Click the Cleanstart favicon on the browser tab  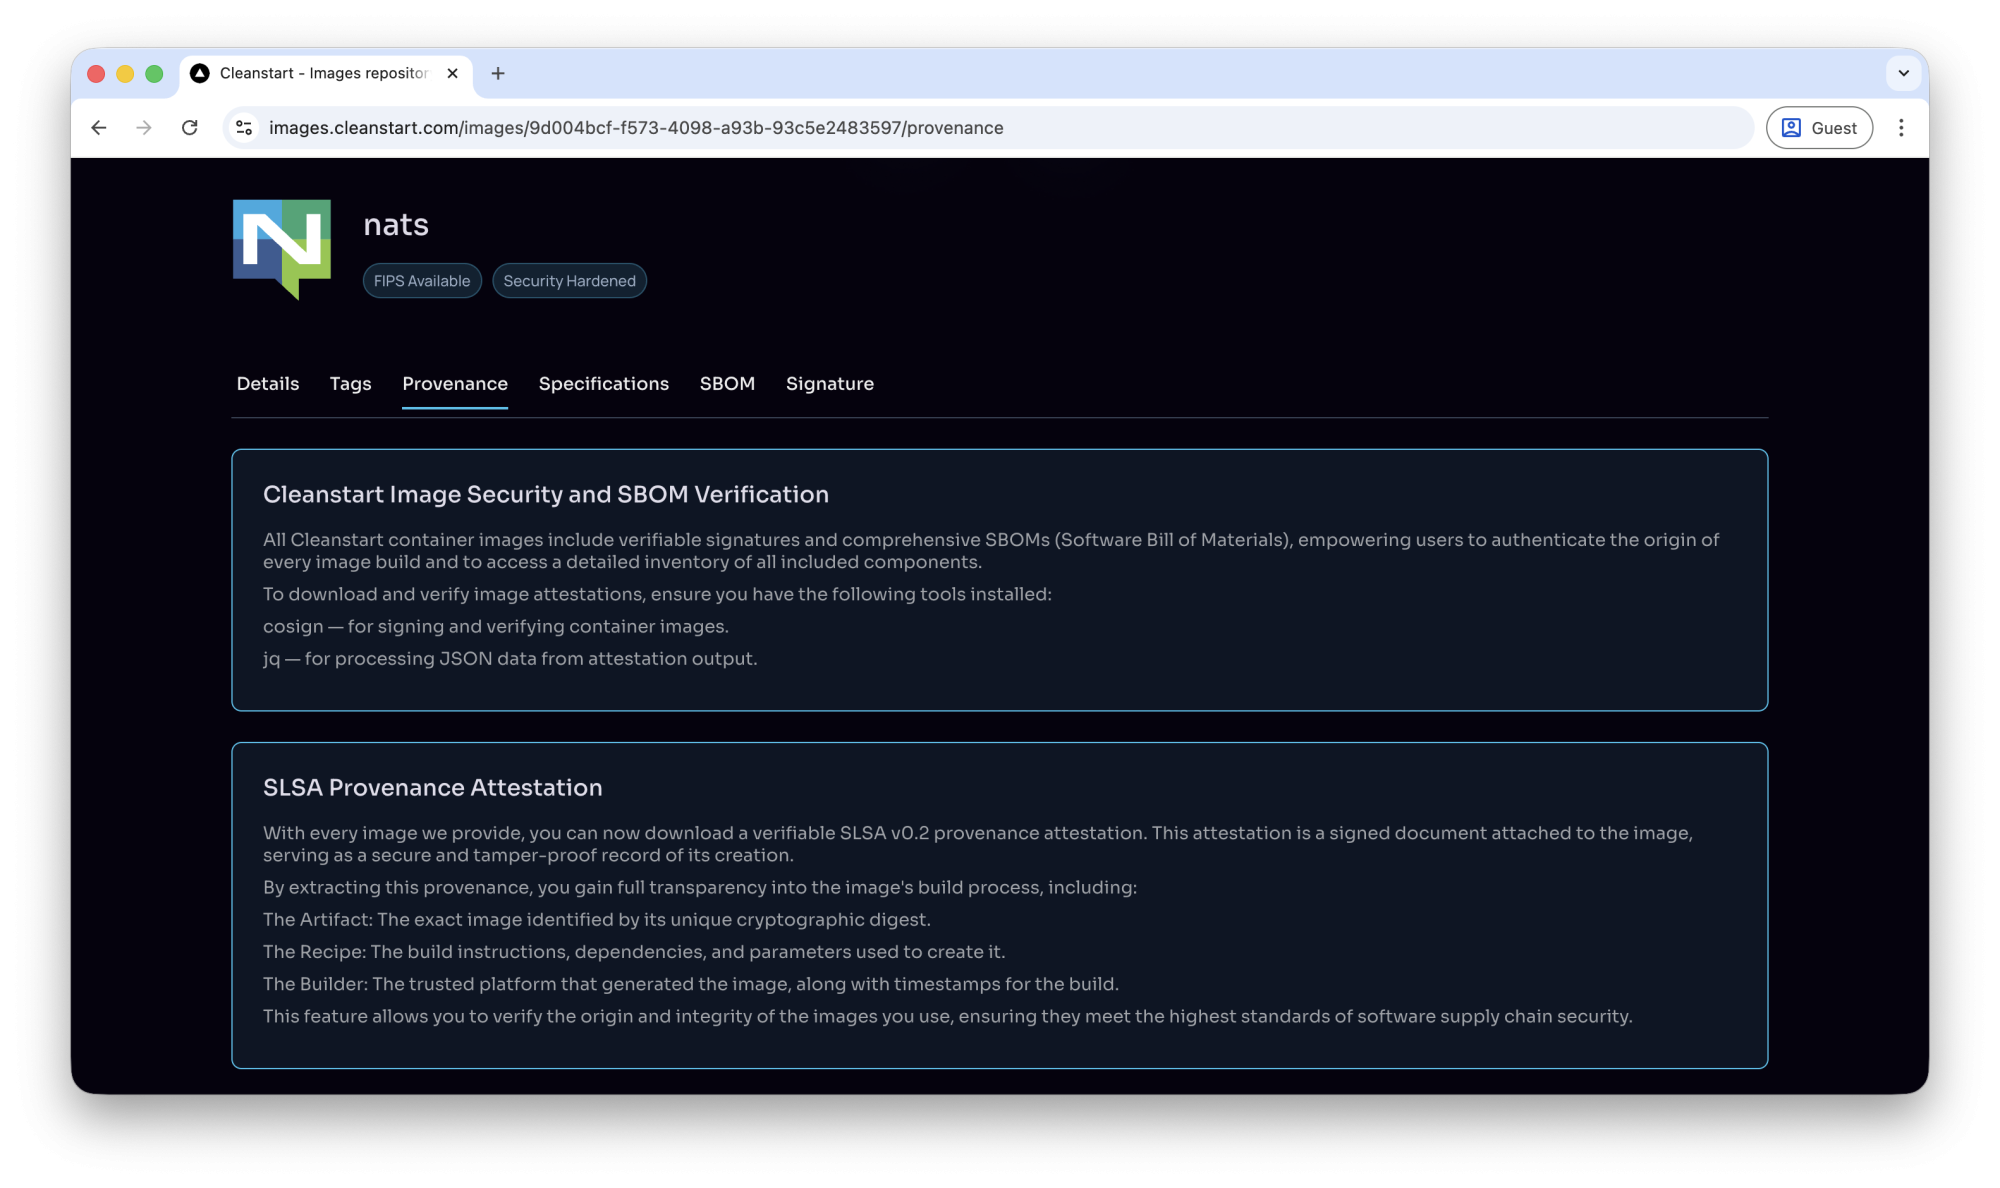[200, 73]
